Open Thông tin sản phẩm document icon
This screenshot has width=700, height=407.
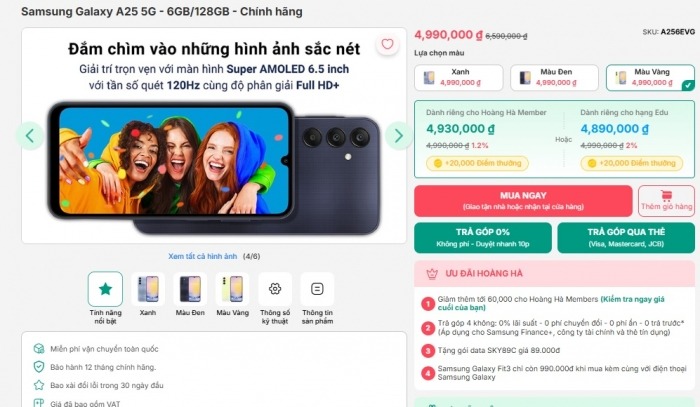[x=317, y=289]
